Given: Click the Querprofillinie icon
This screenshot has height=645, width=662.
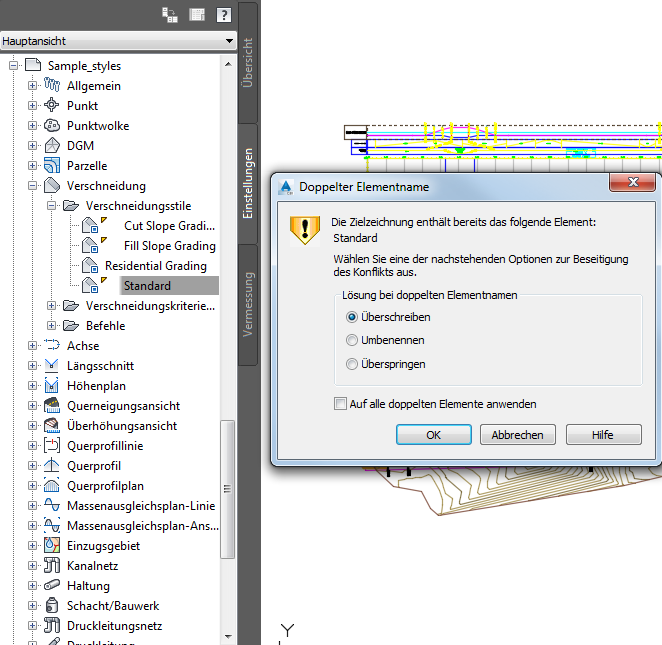Looking at the screenshot, I should [52, 445].
